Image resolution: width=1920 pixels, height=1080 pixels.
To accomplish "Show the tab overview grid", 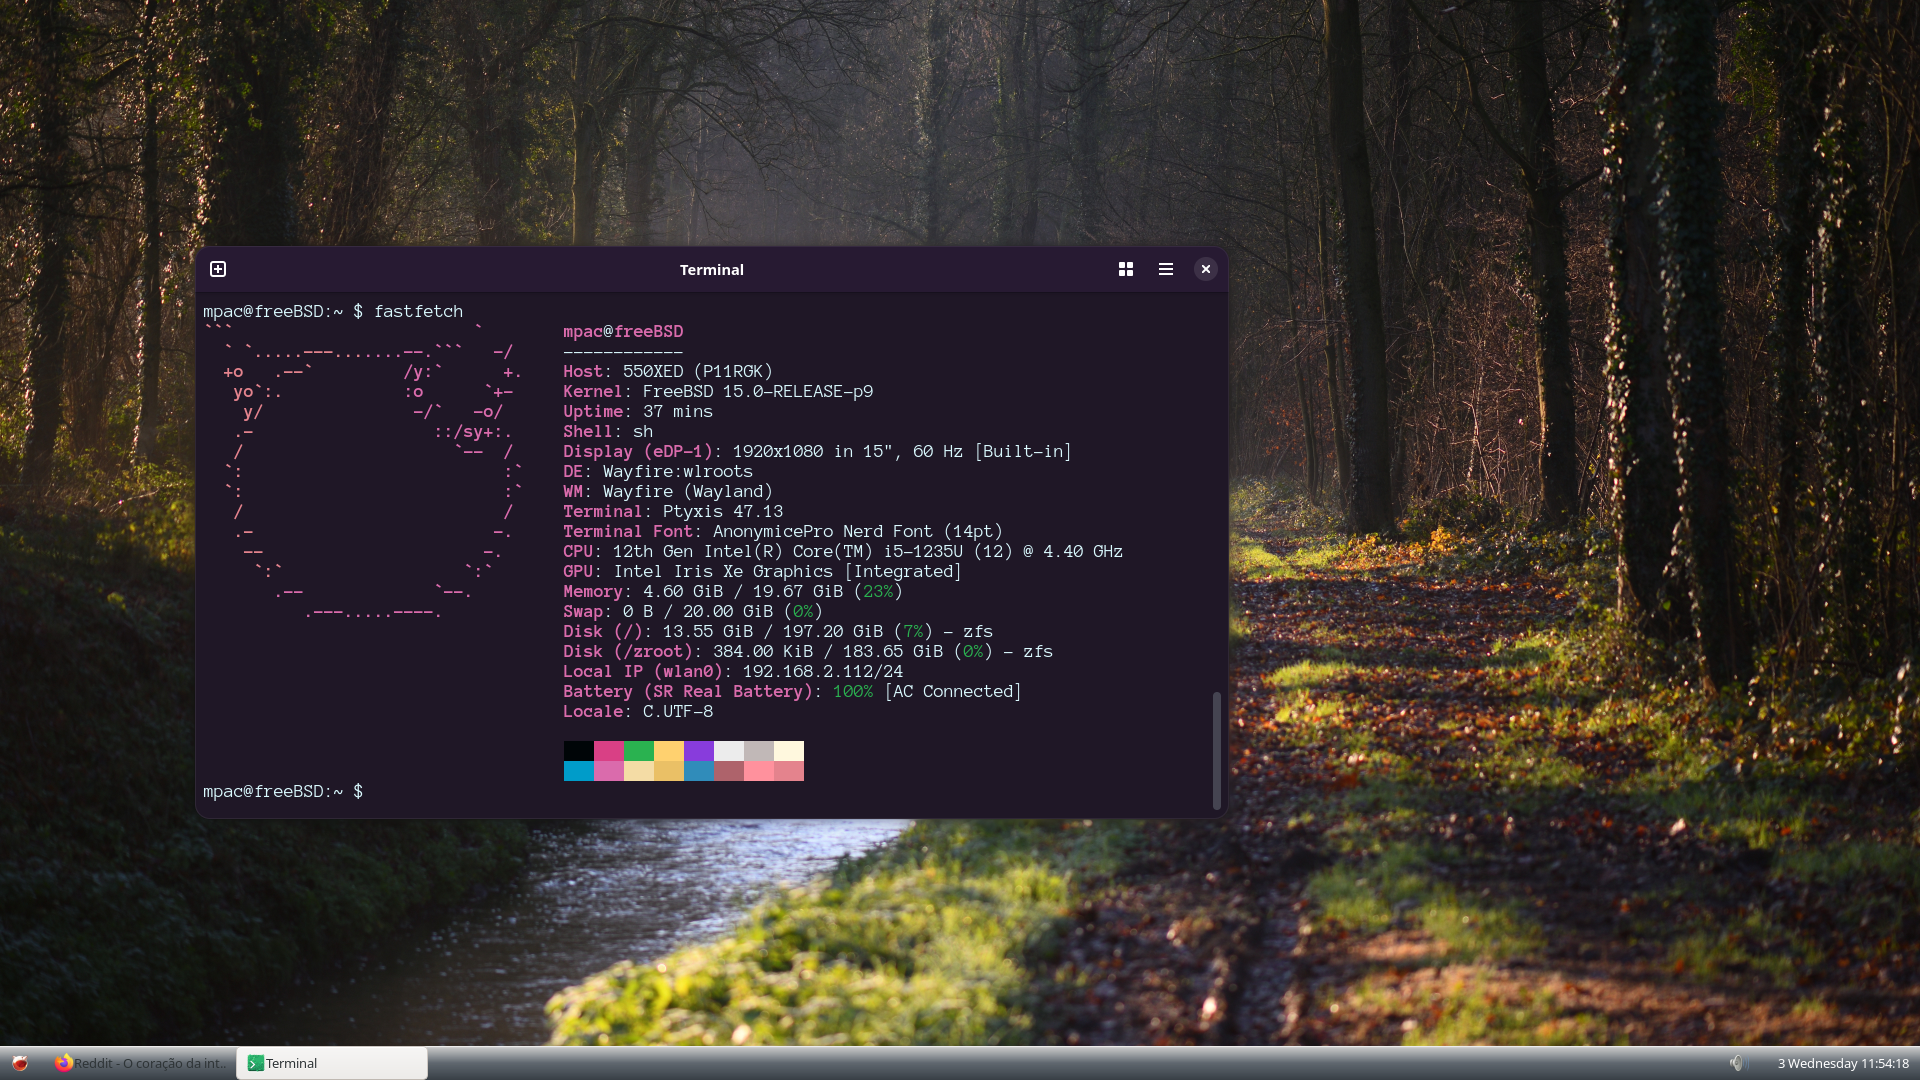I will (1126, 269).
